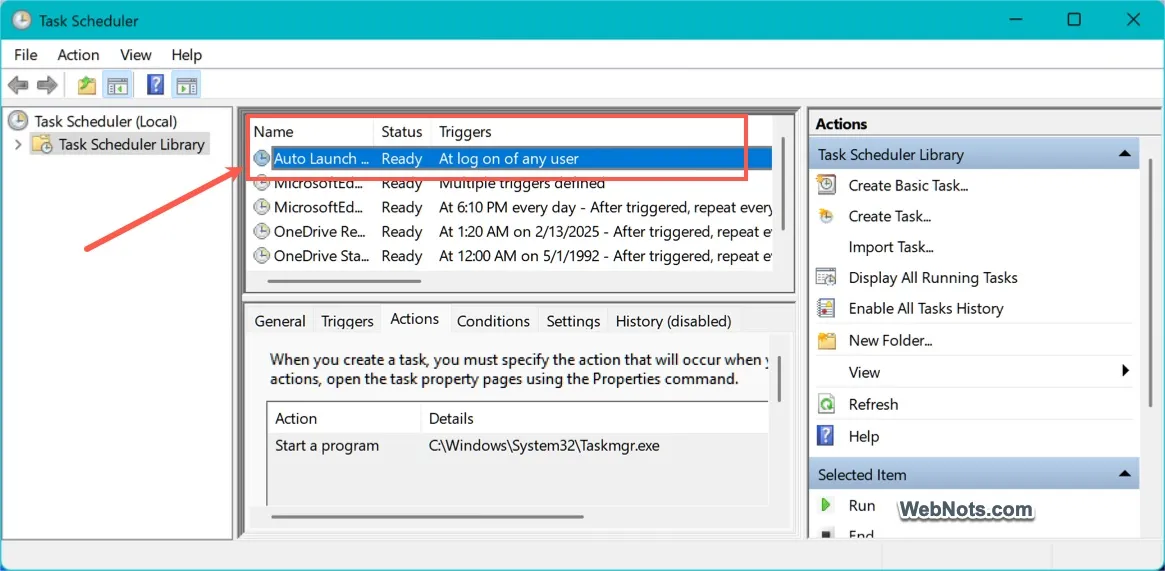Select Task Scheduler (Local) in tree

click(x=106, y=121)
